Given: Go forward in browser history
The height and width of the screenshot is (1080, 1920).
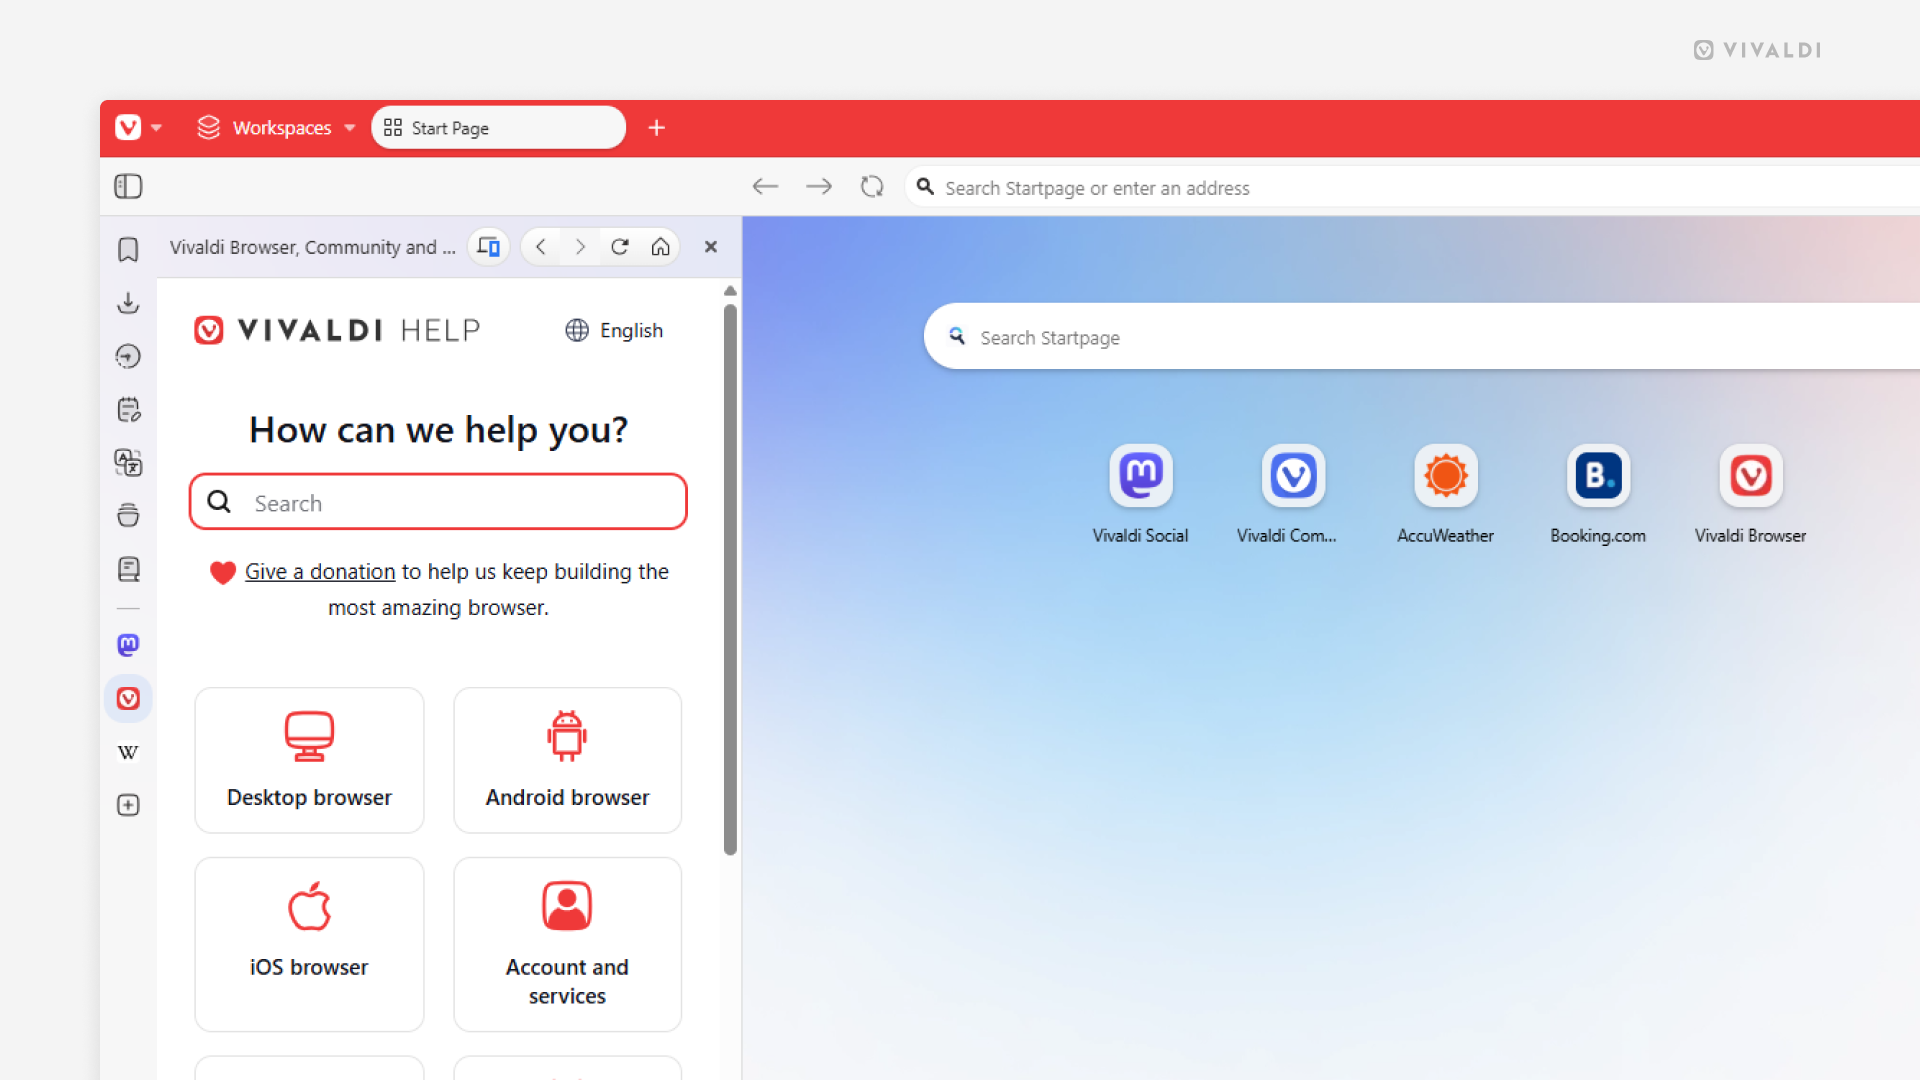Looking at the screenshot, I should [x=819, y=187].
